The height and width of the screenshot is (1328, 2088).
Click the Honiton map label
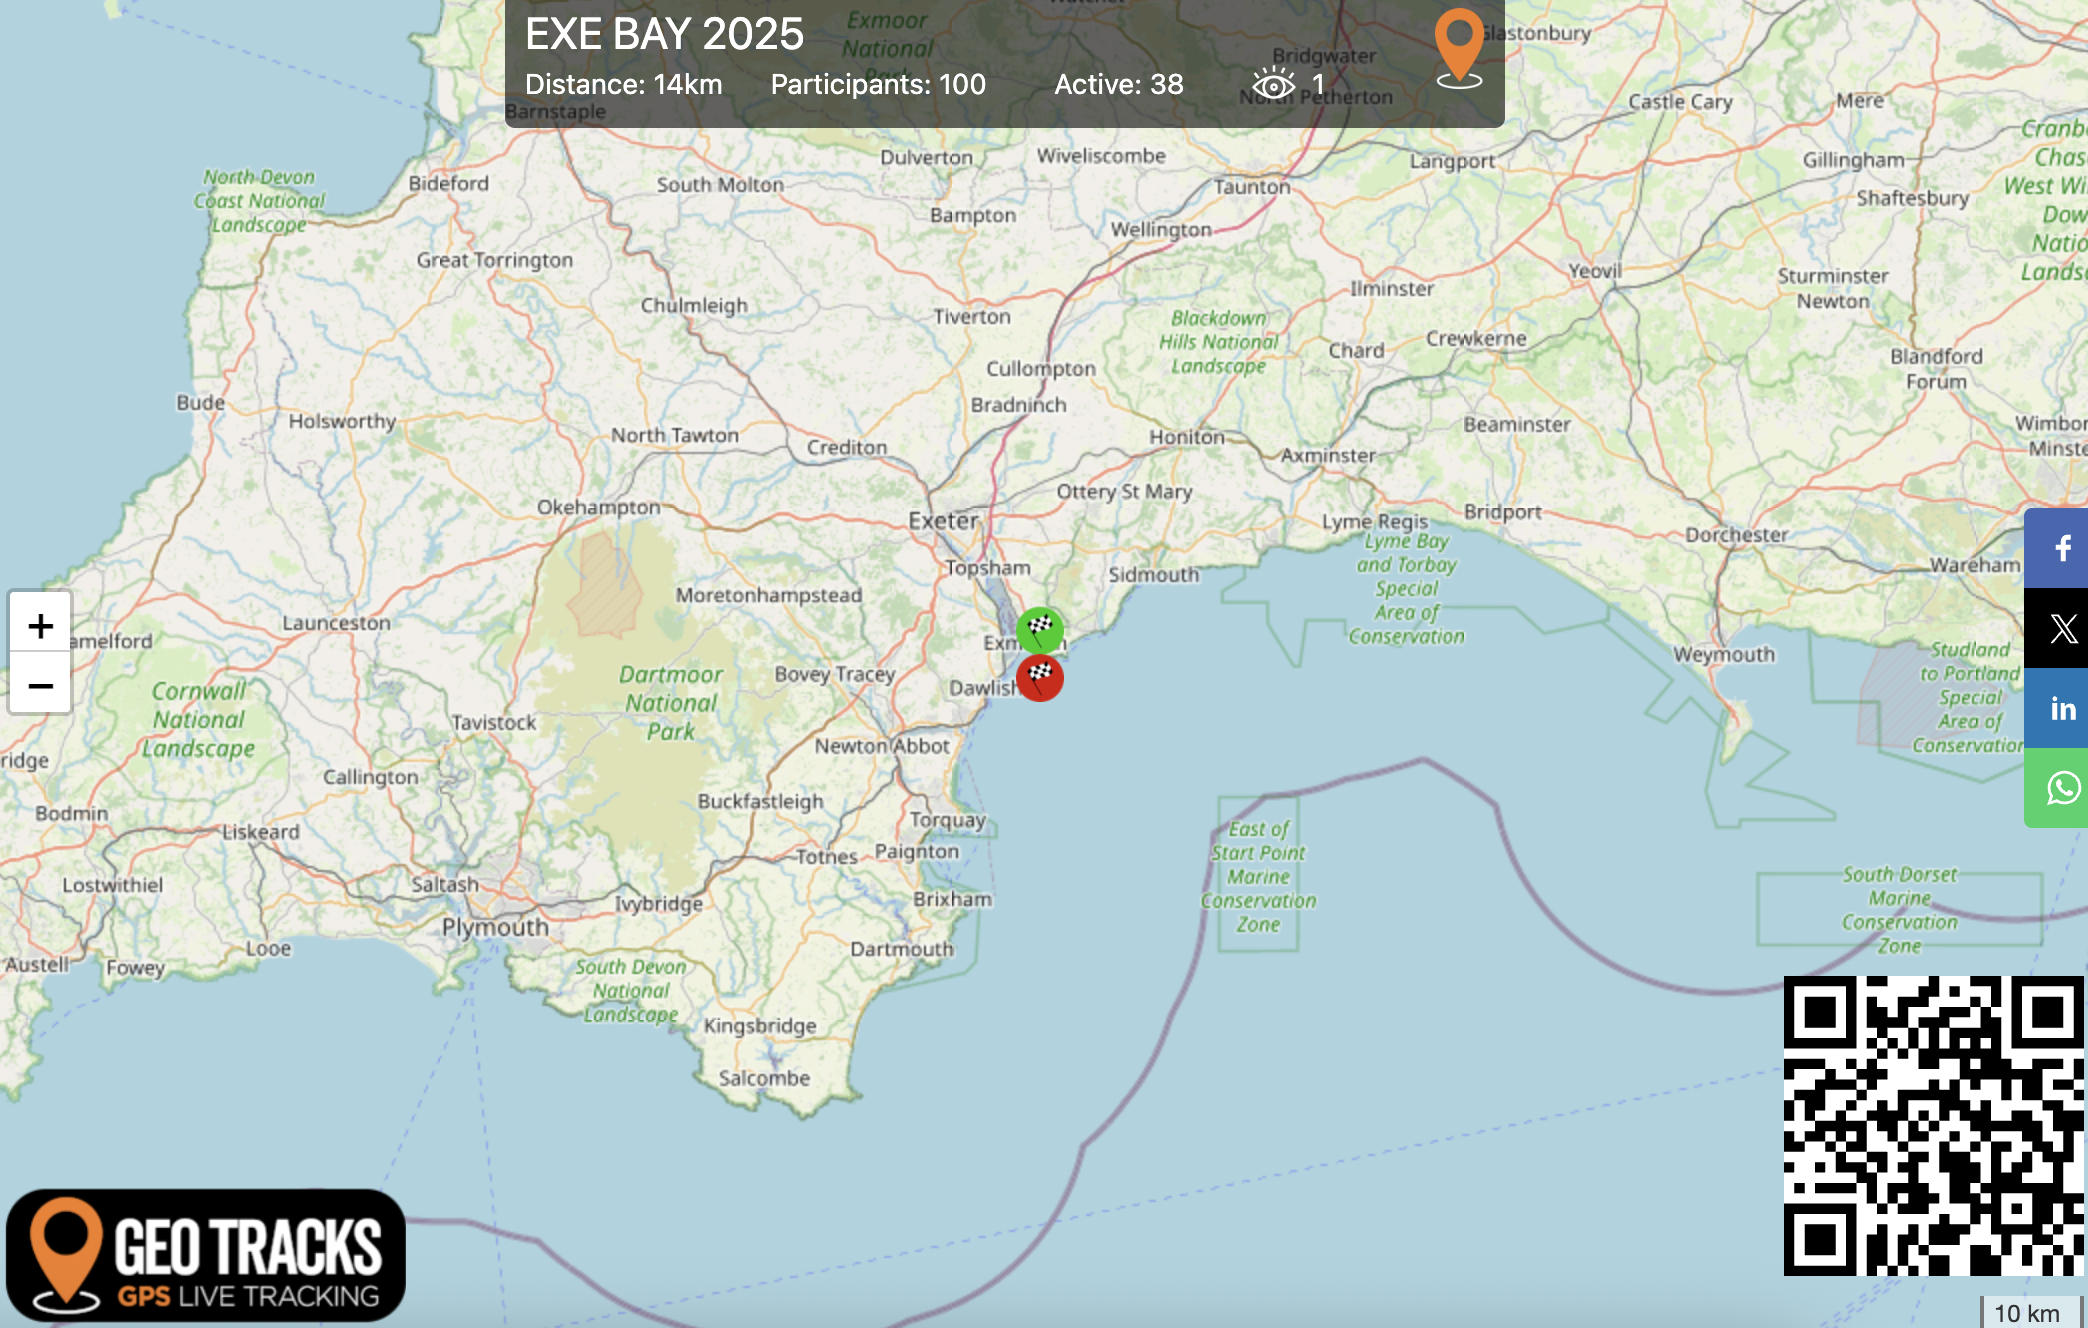click(1187, 437)
